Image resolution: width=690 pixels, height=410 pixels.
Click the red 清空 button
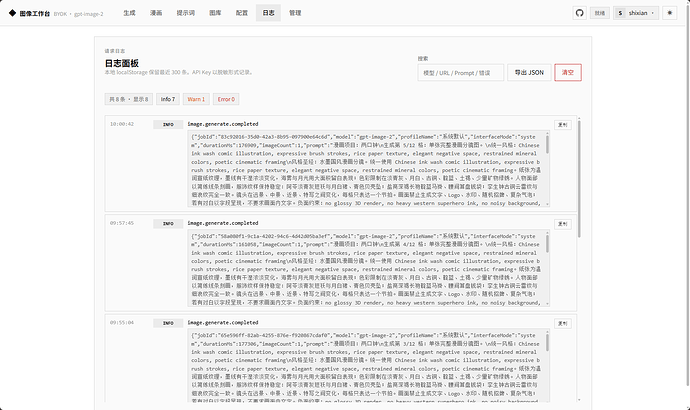click(568, 73)
